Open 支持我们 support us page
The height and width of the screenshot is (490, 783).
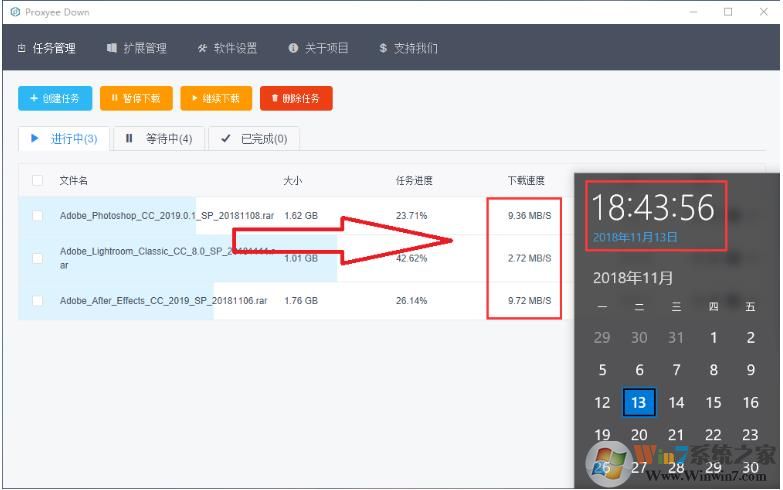[408, 48]
